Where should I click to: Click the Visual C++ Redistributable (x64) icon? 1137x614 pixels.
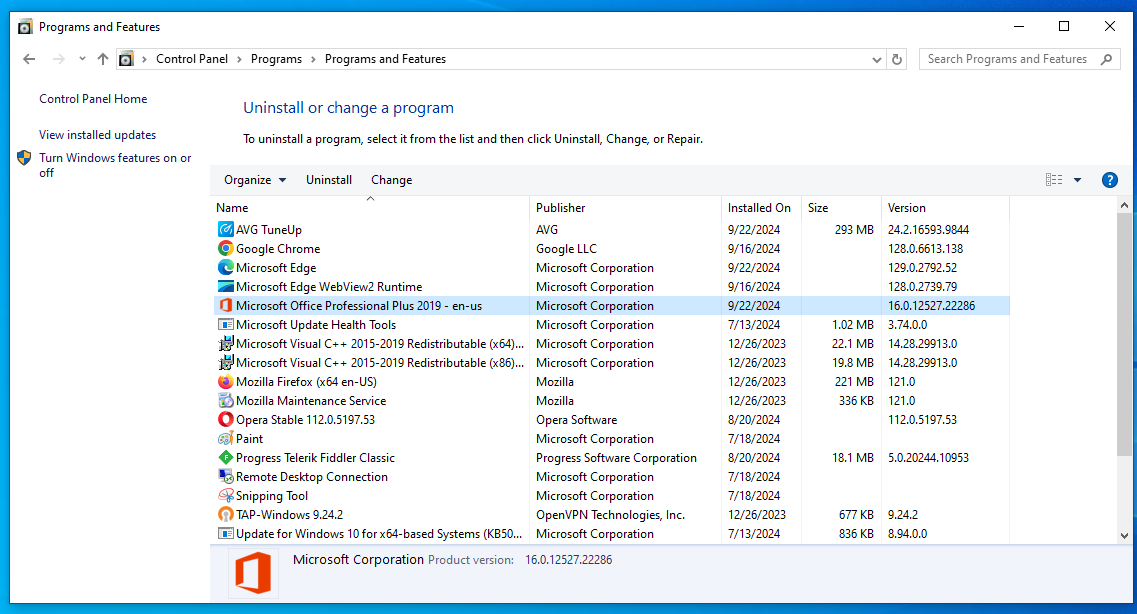(x=226, y=344)
